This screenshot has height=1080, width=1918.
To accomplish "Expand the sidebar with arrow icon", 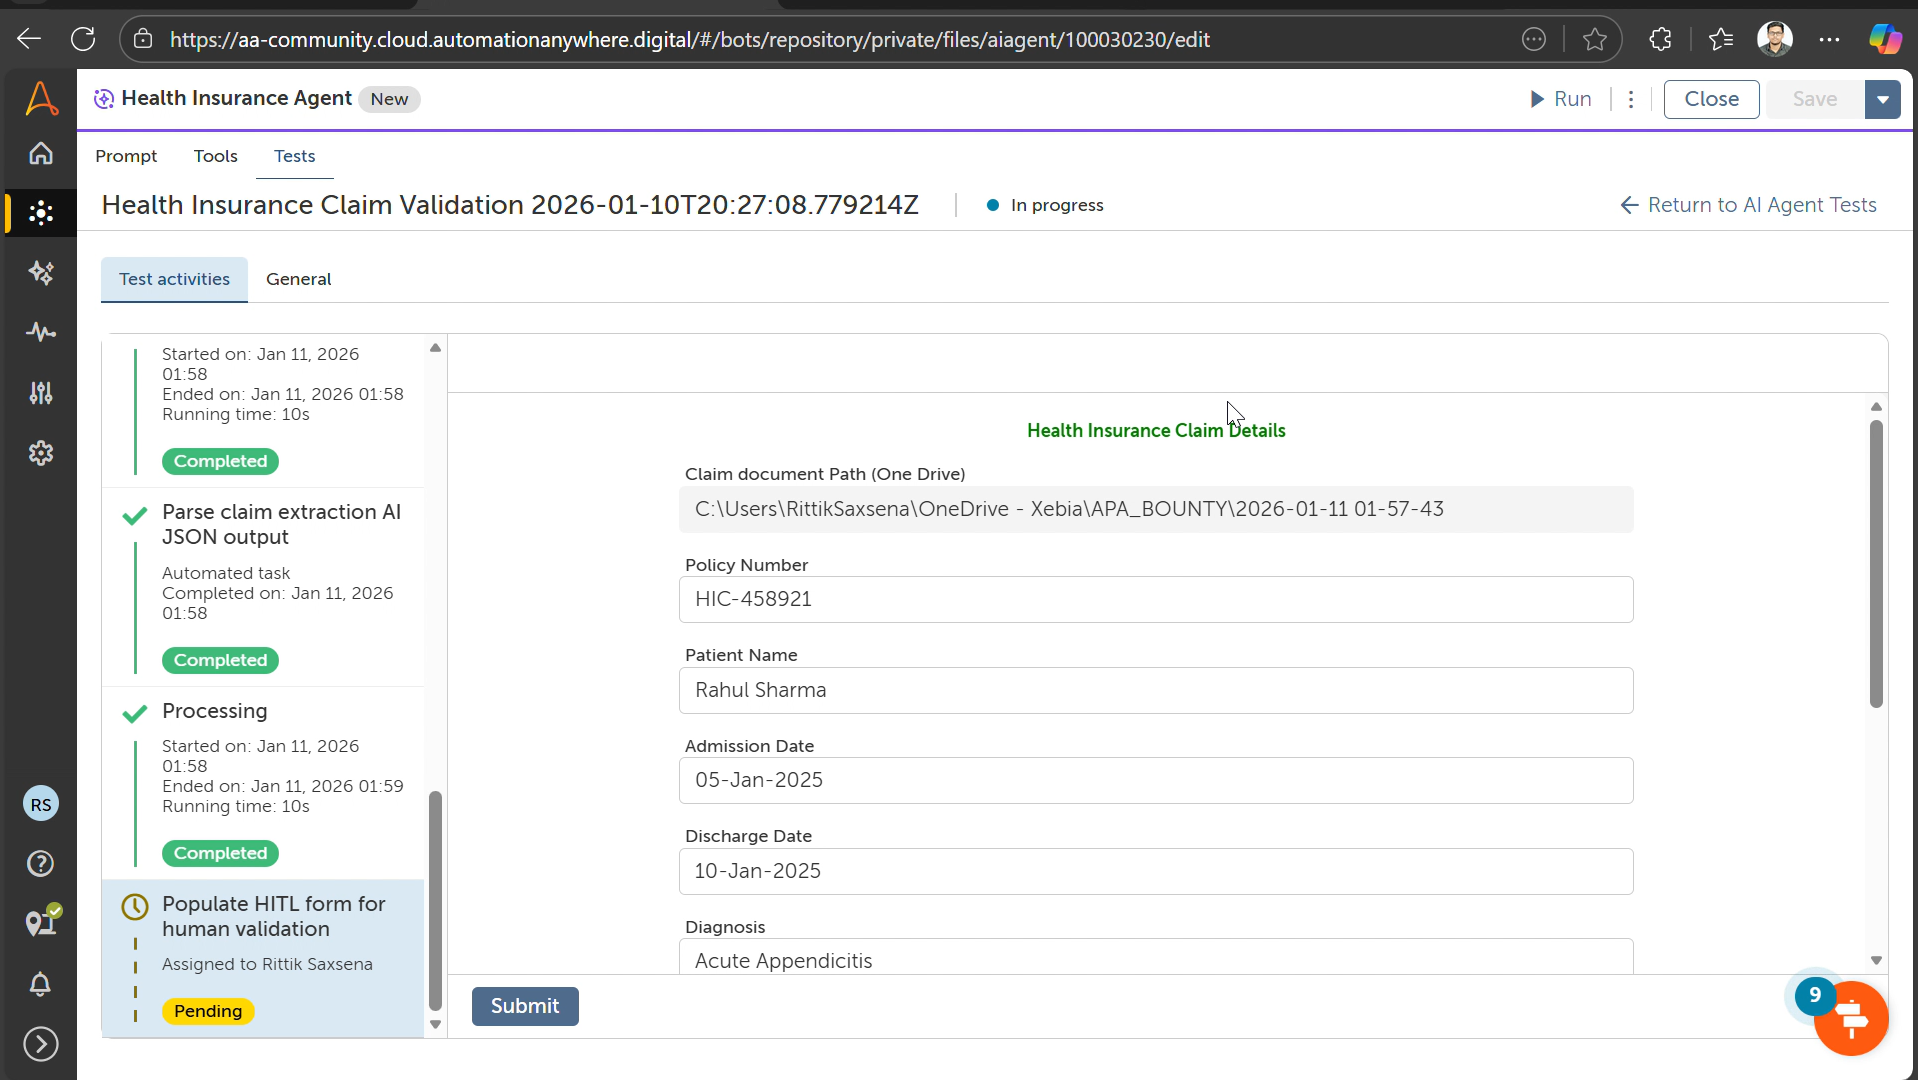I will [x=41, y=1044].
